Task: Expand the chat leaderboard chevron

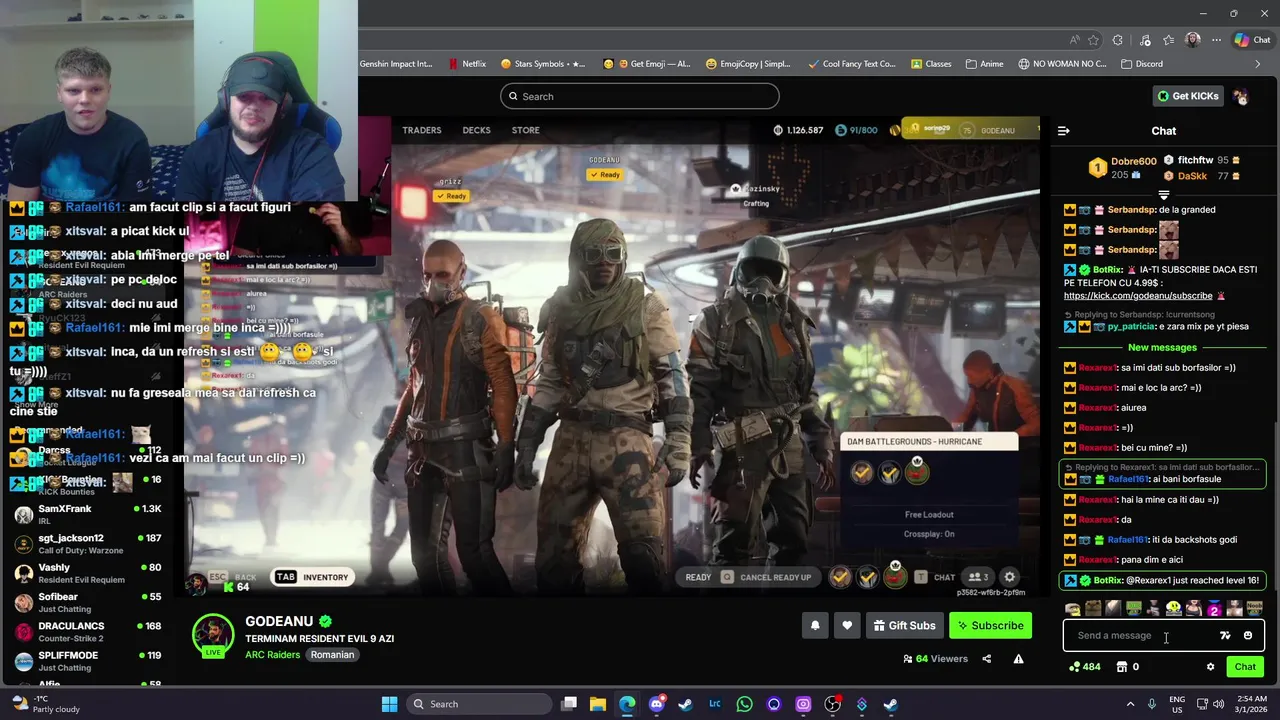Action: tap(1164, 194)
